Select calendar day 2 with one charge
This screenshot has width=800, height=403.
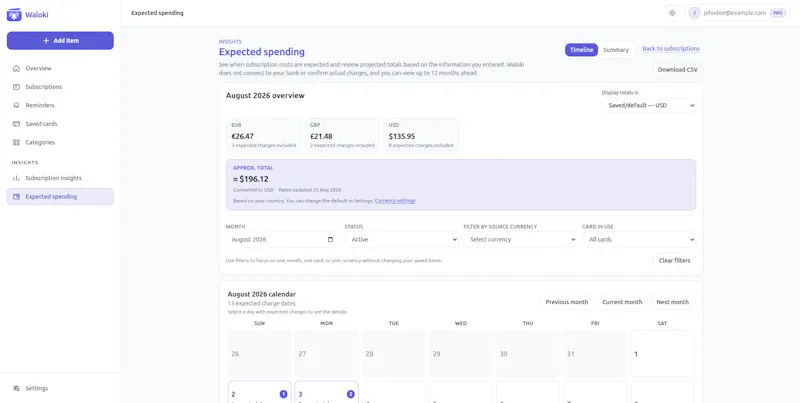tap(260, 392)
